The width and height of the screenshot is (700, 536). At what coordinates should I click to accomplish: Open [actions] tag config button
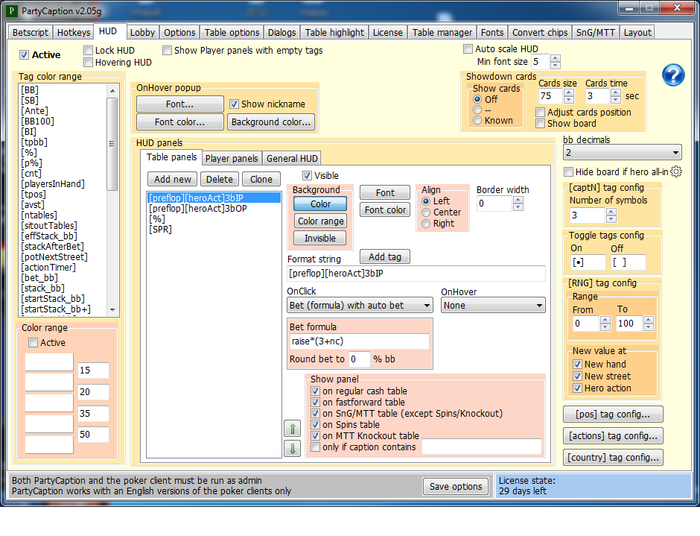click(613, 436)
